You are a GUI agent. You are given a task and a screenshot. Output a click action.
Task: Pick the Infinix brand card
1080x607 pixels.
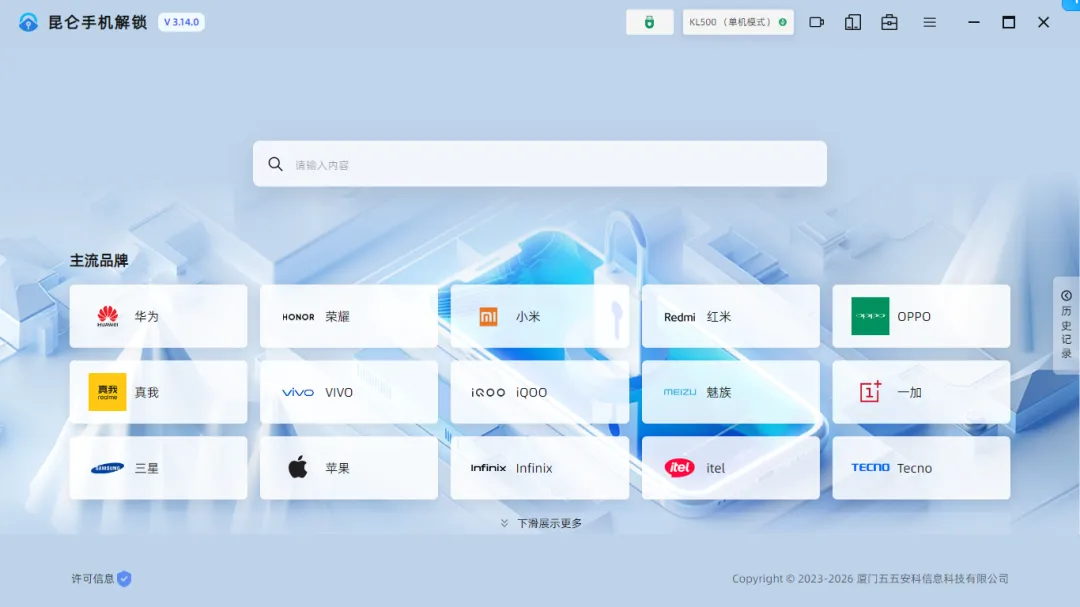coord(539,468)
